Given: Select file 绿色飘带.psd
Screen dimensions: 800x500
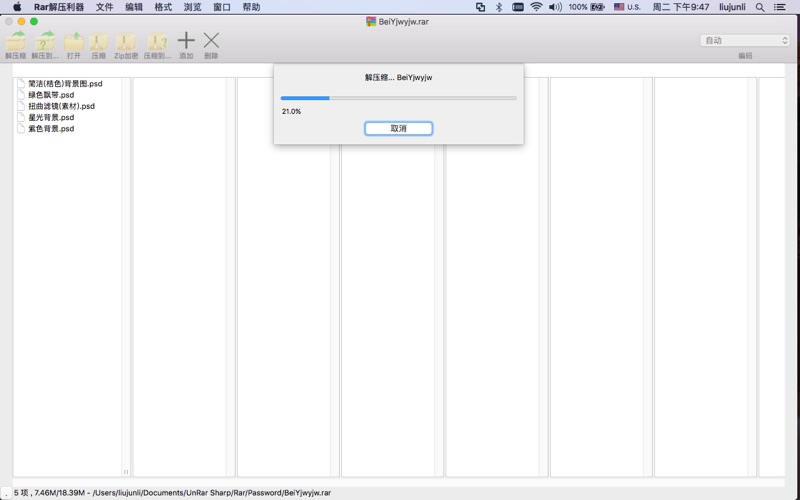Looking at the screenshot, I should pos(51,95).
